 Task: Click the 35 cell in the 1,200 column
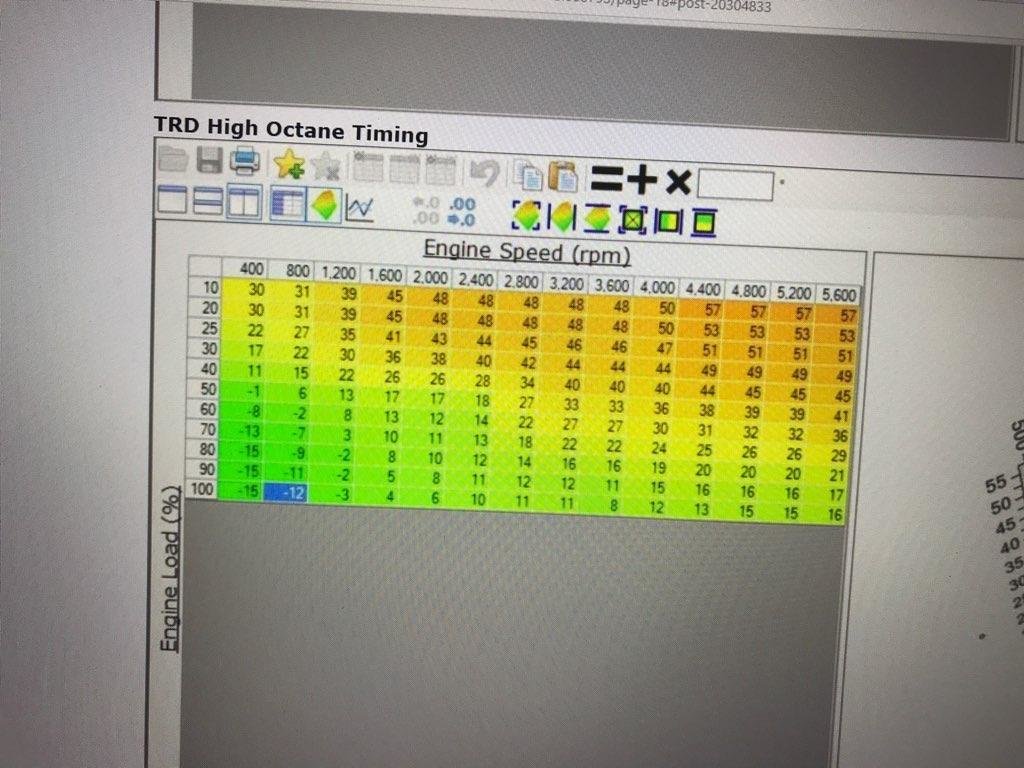point(337,334)
